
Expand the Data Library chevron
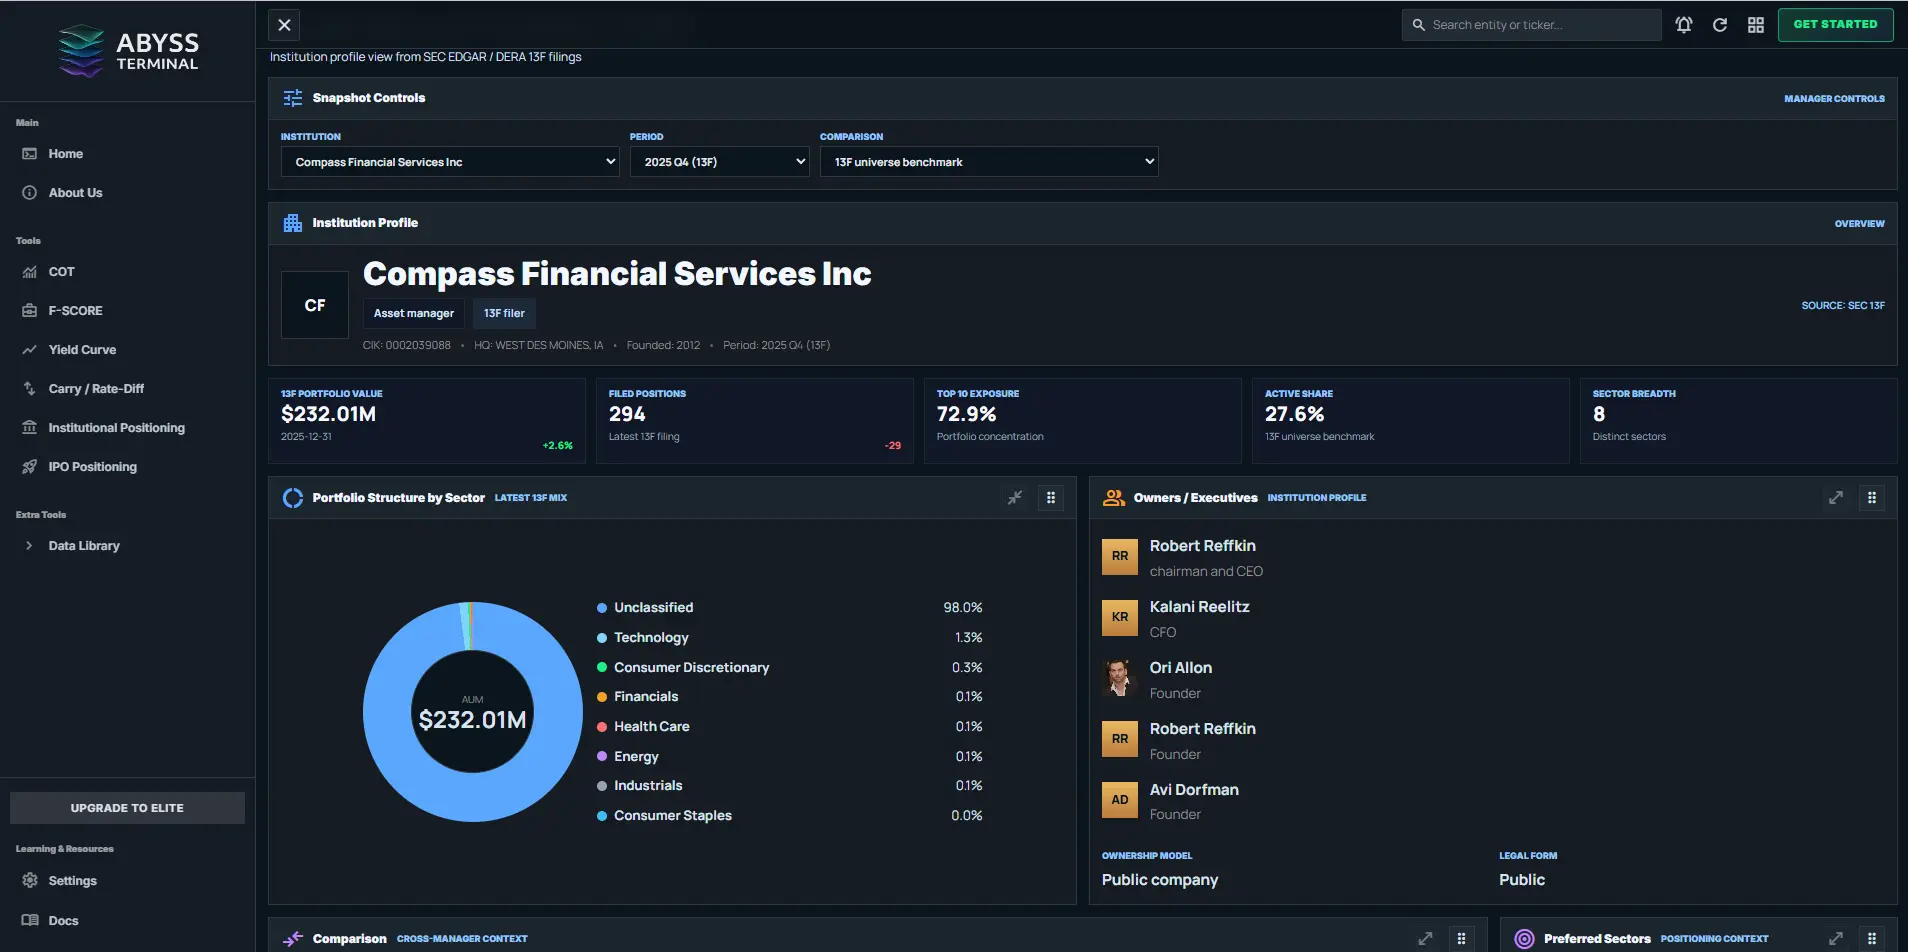point(29,546)
